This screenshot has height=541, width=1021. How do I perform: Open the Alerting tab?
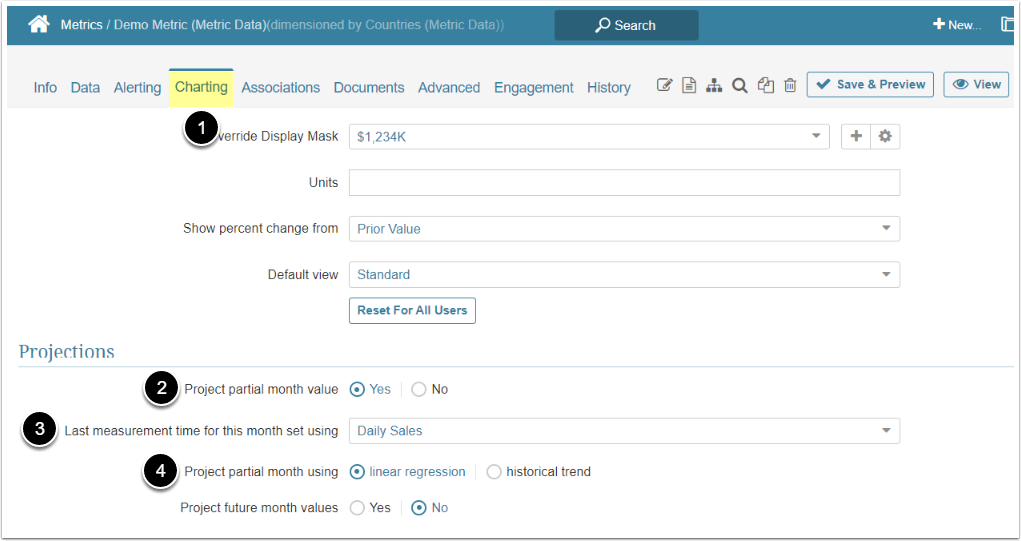point(137,88)
